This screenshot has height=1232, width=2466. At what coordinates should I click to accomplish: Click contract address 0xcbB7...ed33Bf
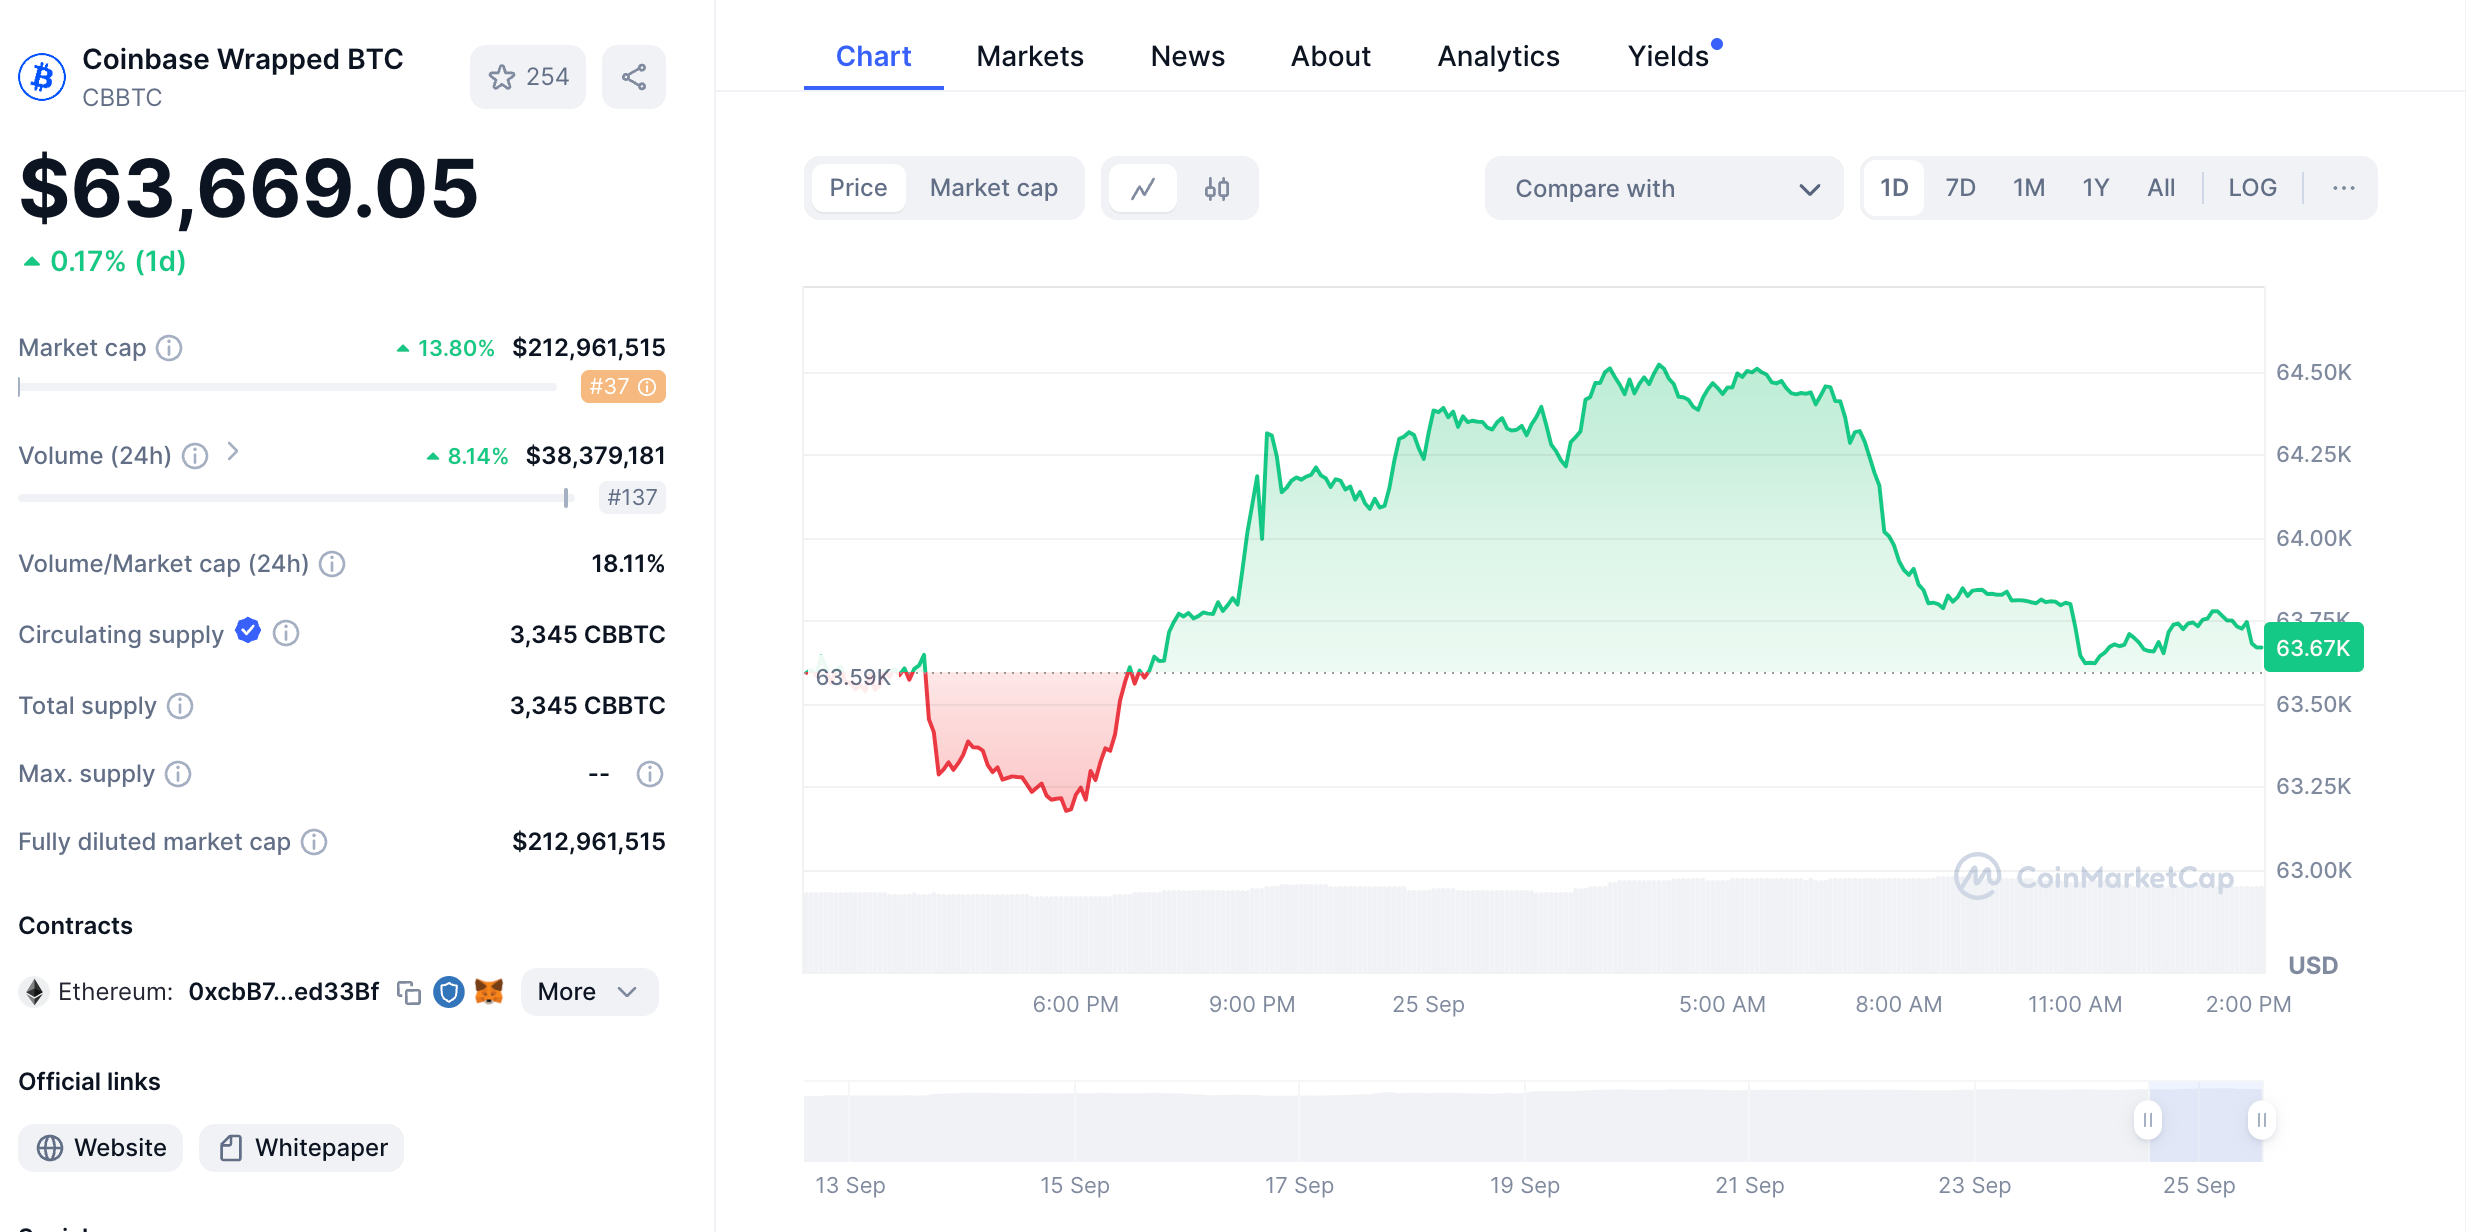284,992
